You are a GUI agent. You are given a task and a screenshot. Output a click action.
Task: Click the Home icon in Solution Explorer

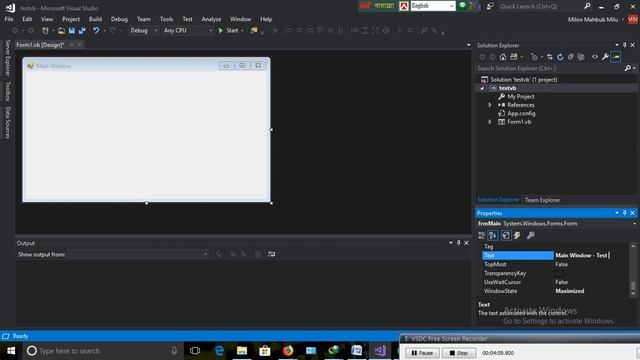[x=503, y=57]
